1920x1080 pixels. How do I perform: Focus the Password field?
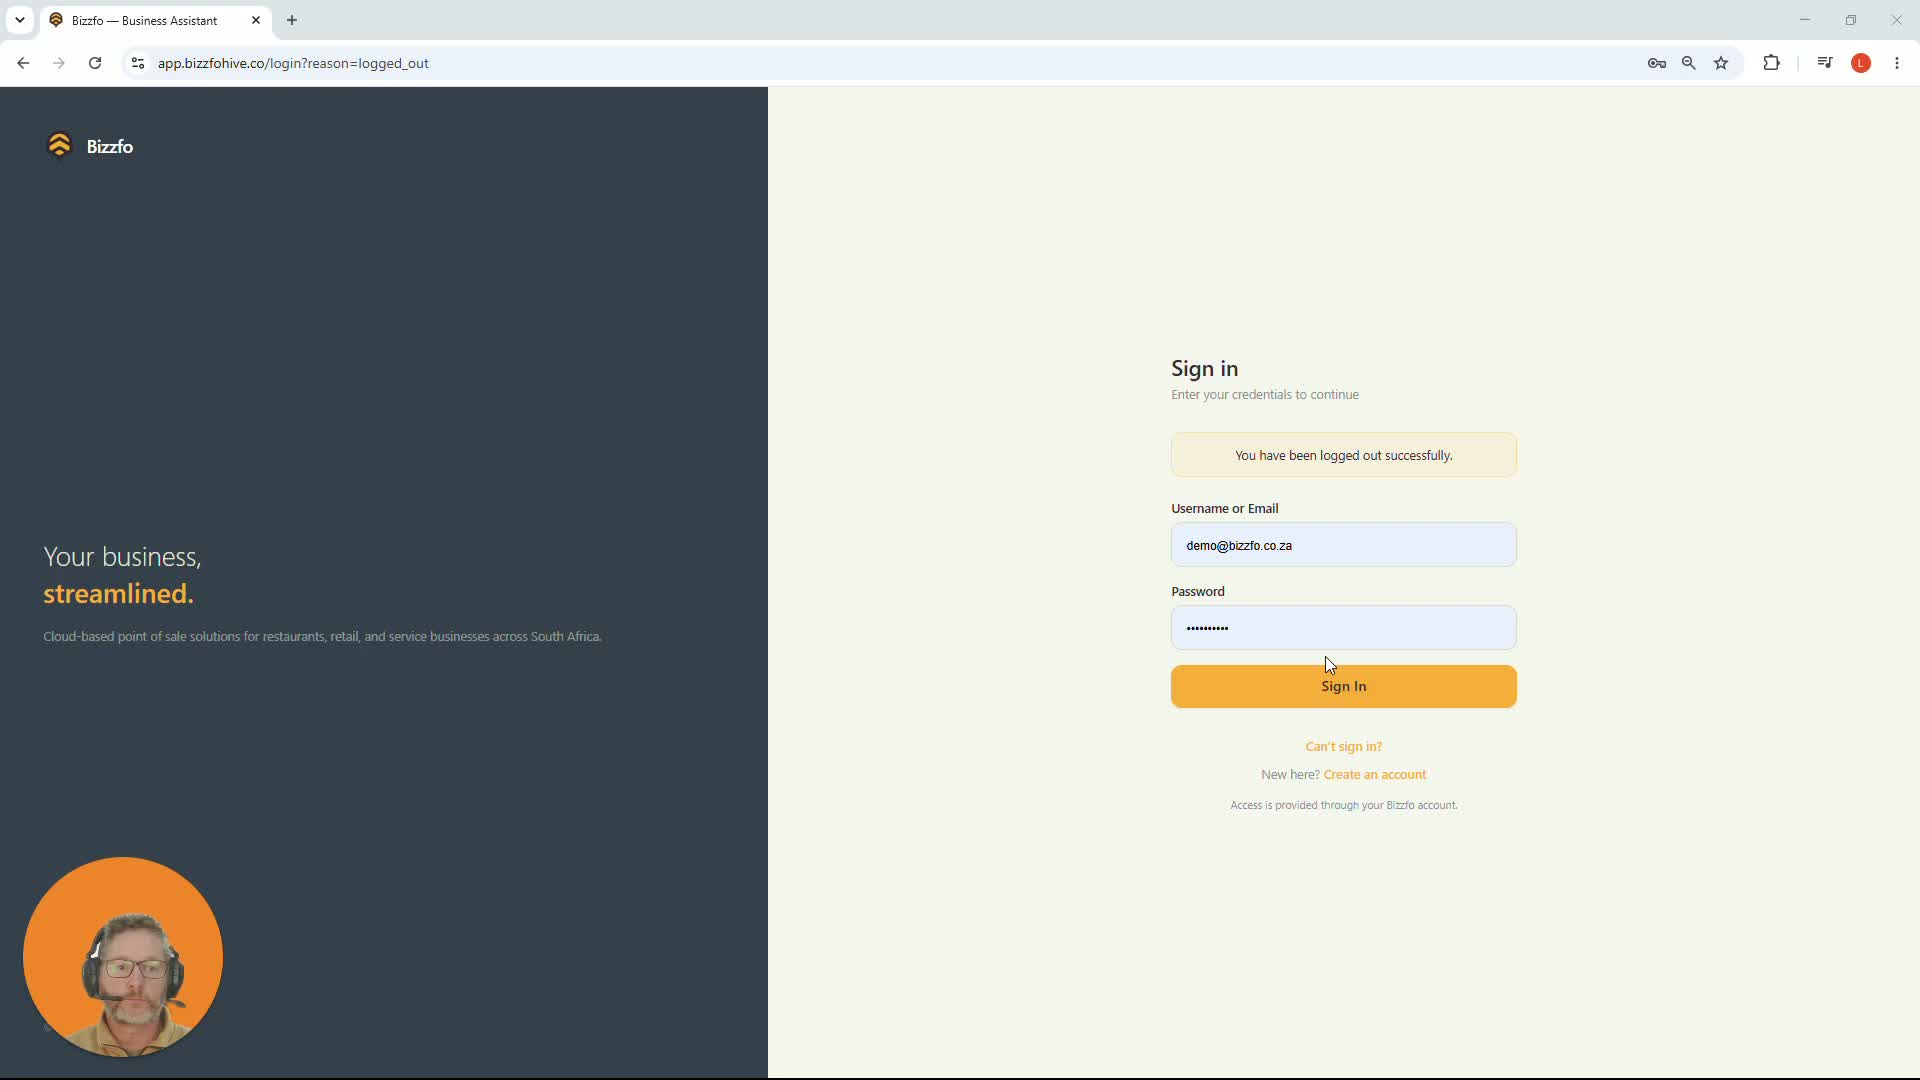point(1344,628)
